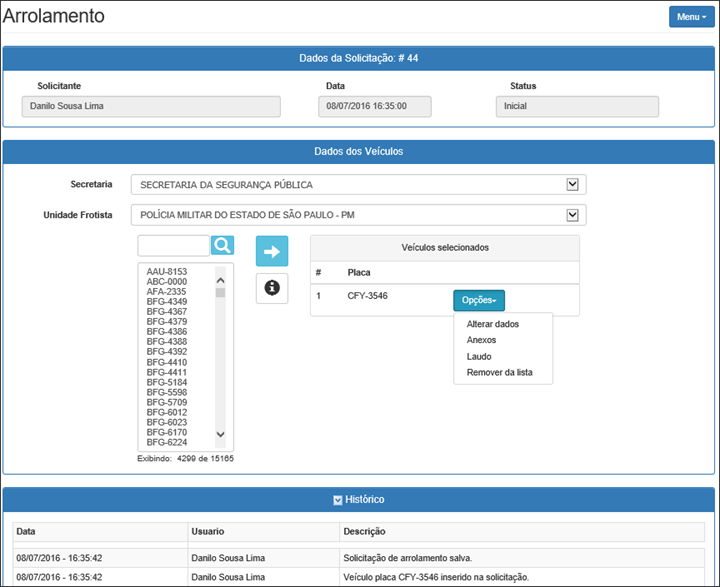Click the info circle icon button
The image size is (720, 587).
(x=271, y=288)
